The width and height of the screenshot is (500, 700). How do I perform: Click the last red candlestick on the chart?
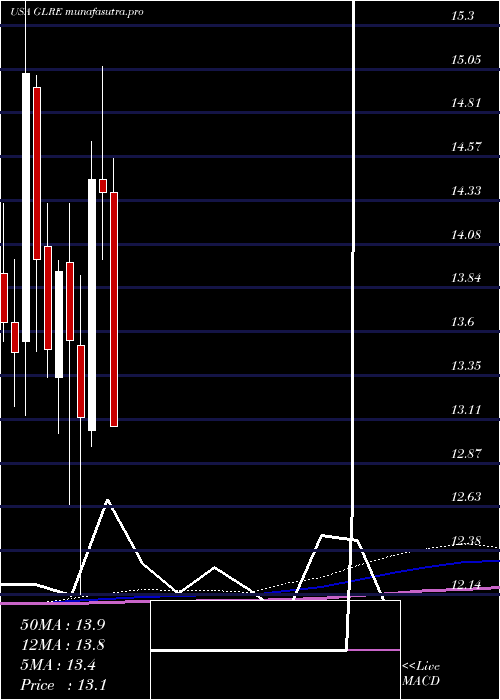pyautogui.click(x=114, y=309)
